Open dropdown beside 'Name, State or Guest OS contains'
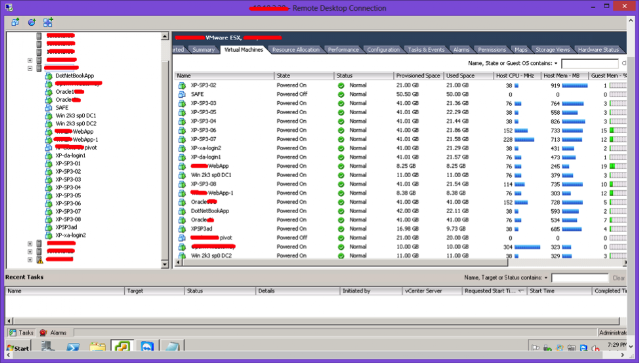This screenshot has height=364, width=640. [x=556, y=64]
